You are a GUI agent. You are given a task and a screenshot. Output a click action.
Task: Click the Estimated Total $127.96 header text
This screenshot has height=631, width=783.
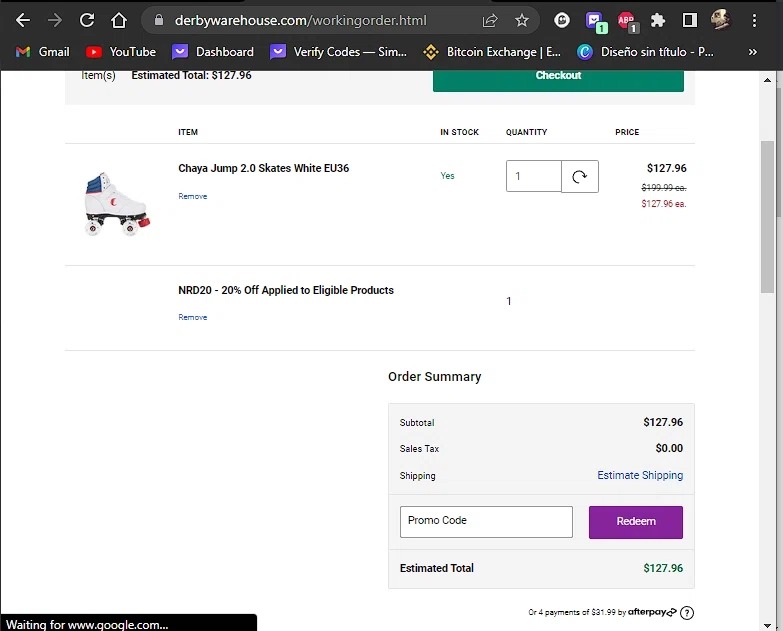point(191,75)
